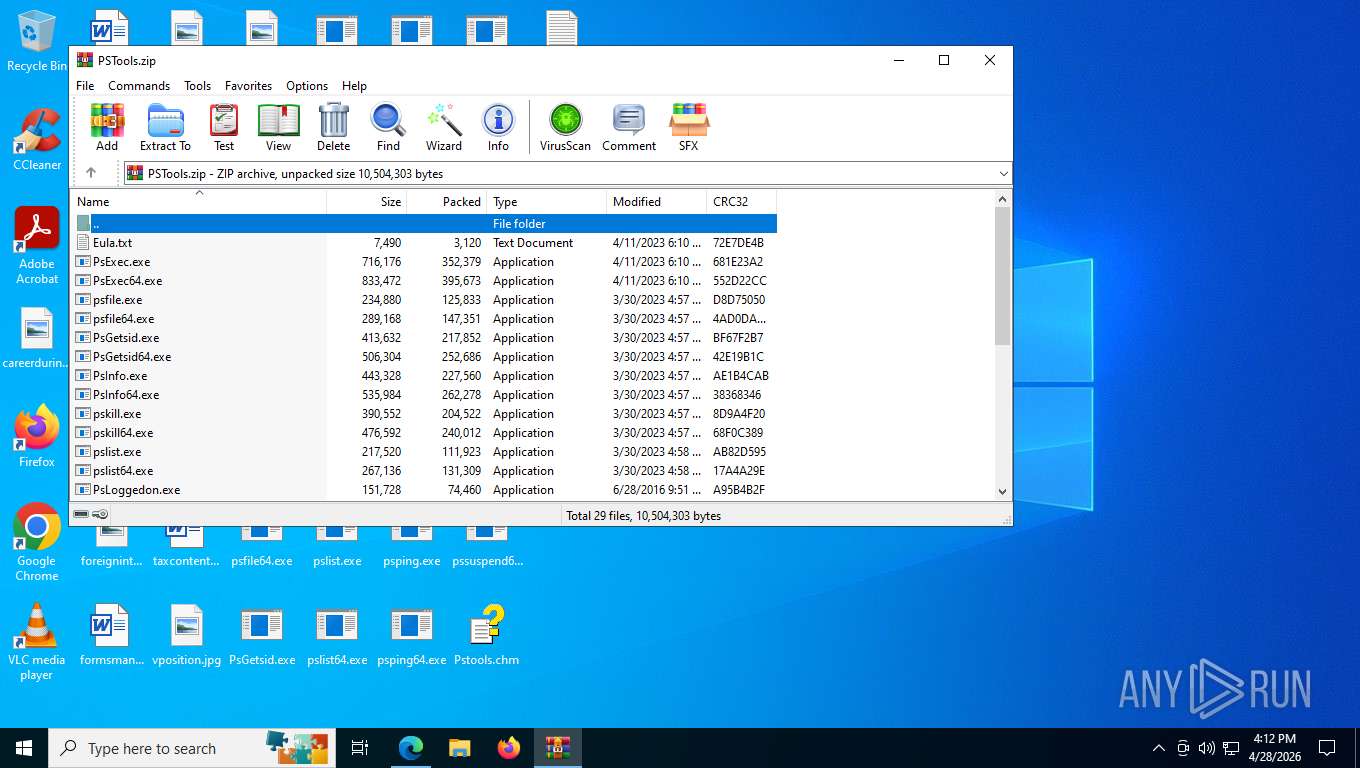Show hidden system tray icons
The width and height of the screenshot is (1360, 768).
click(x=1159, y=748)
